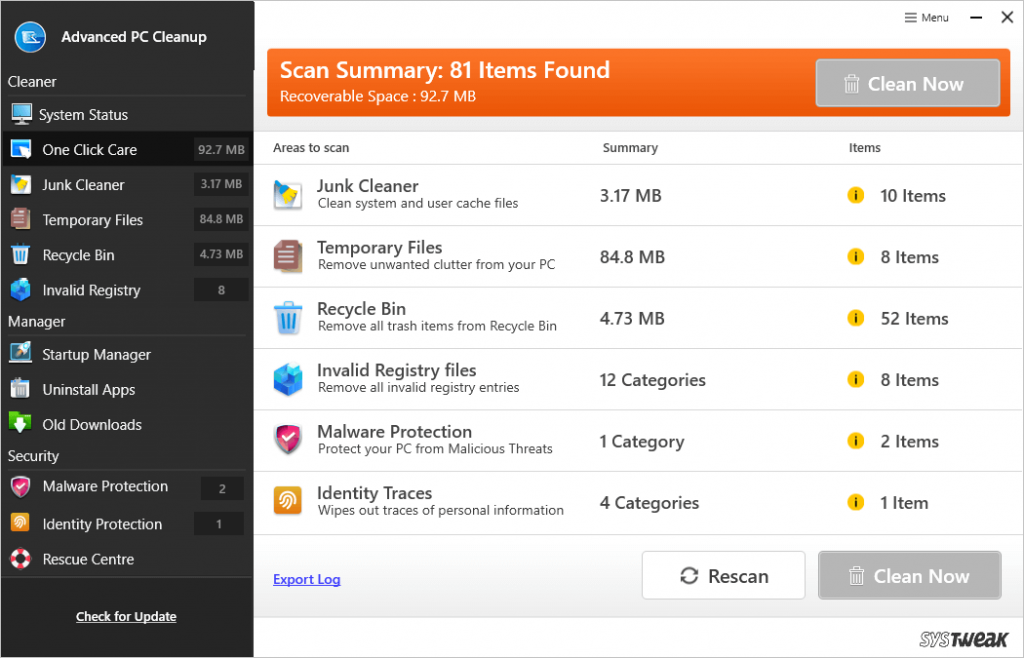The image size is (1024, 658).
Task: Go to Uninstall Apps
Action: [127, 390]
